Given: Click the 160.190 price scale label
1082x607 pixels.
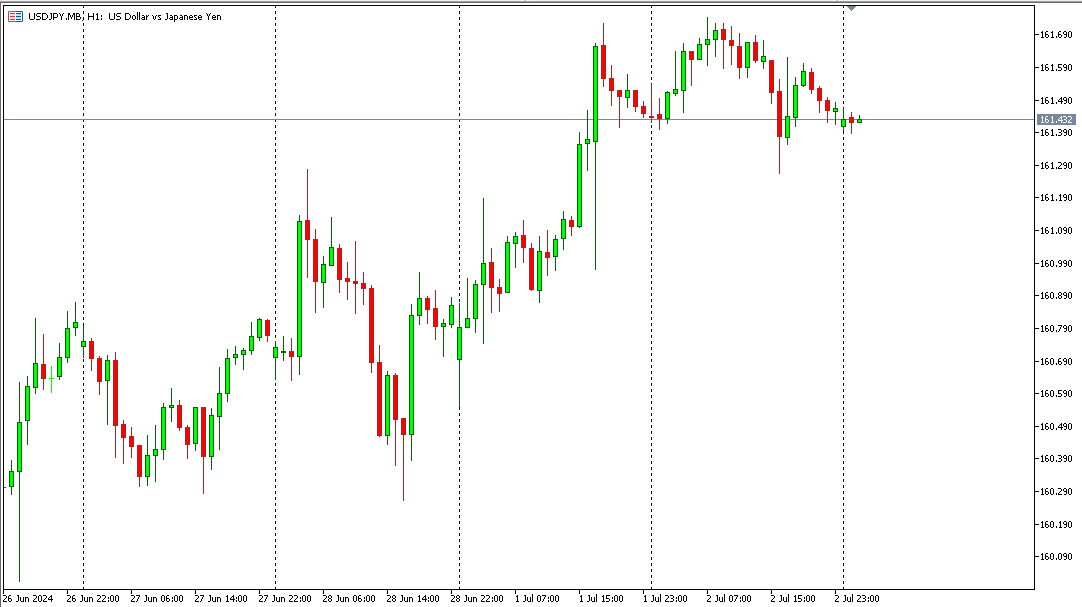Looking at the screenshot, I should click(1056, 525).
